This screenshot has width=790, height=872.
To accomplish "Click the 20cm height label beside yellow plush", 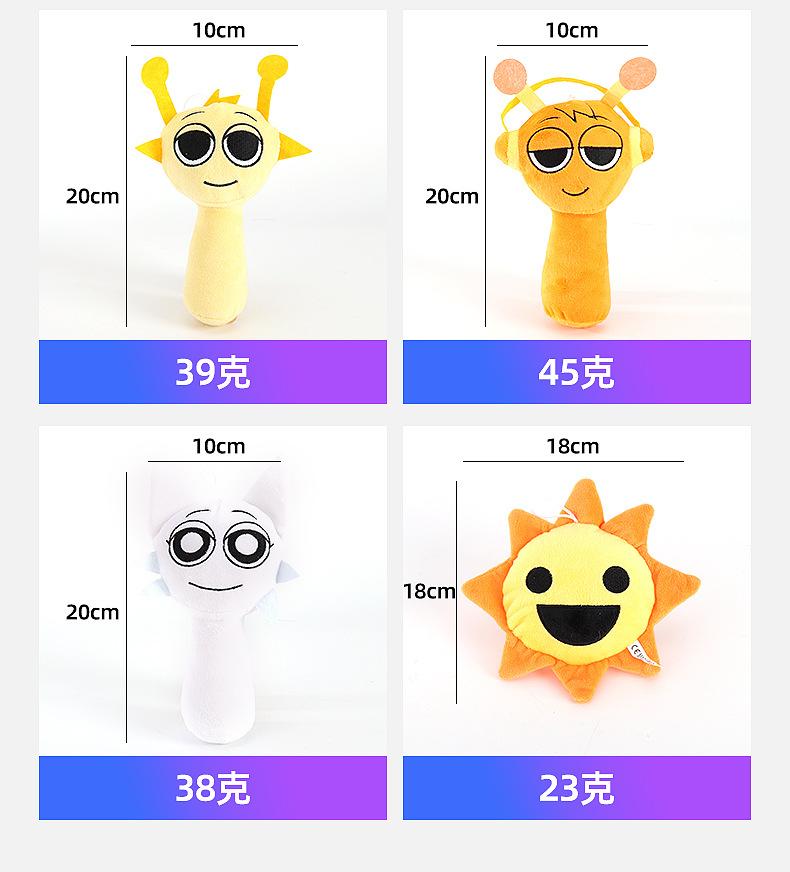I will (92, 196).
